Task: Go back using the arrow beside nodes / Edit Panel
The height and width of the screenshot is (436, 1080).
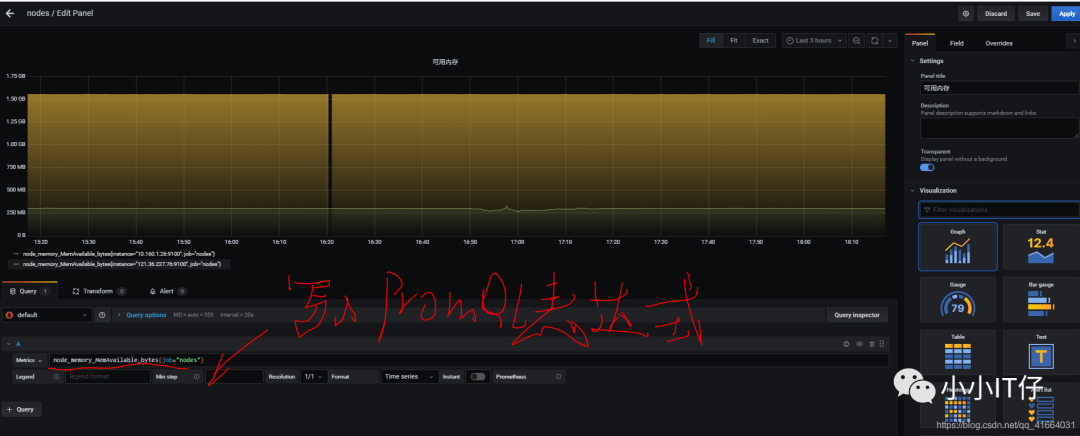Action: tap(10, 13)
